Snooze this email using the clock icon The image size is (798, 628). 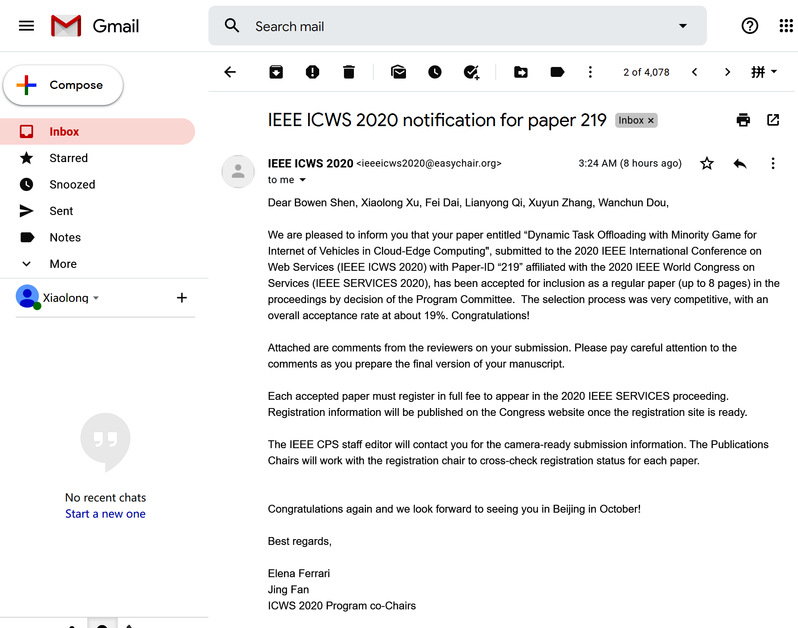[x=435, y=72]
